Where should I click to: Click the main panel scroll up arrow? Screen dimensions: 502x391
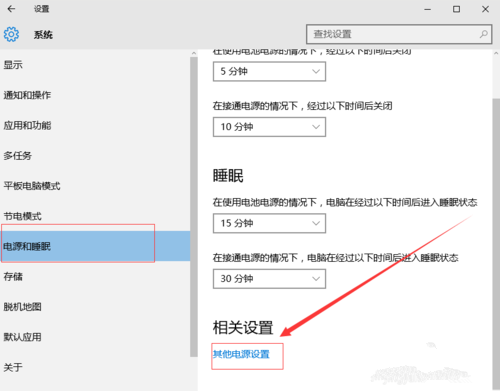pos(496,53)
